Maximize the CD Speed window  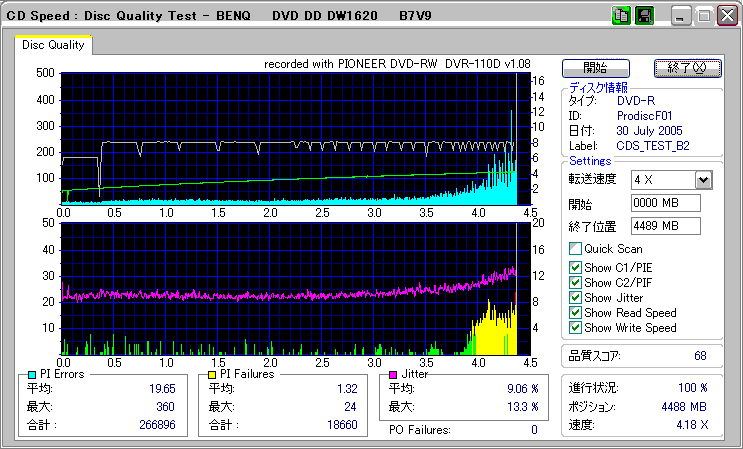(x=704, y=16)
